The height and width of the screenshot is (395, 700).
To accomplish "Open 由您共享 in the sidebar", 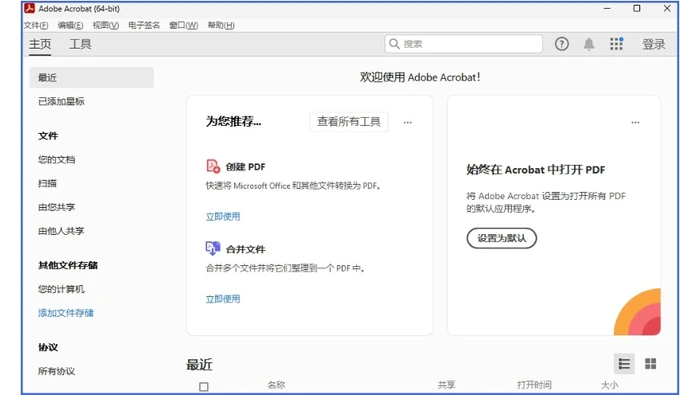I will point(57,207).
